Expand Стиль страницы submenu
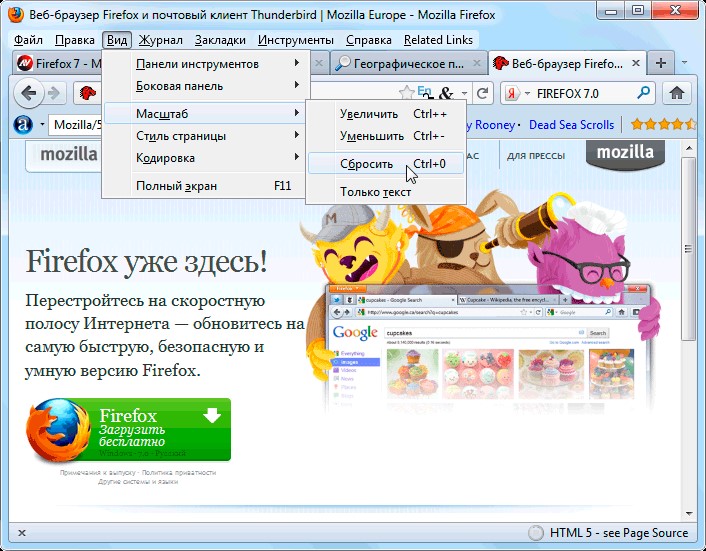 (x=206, y=136)
